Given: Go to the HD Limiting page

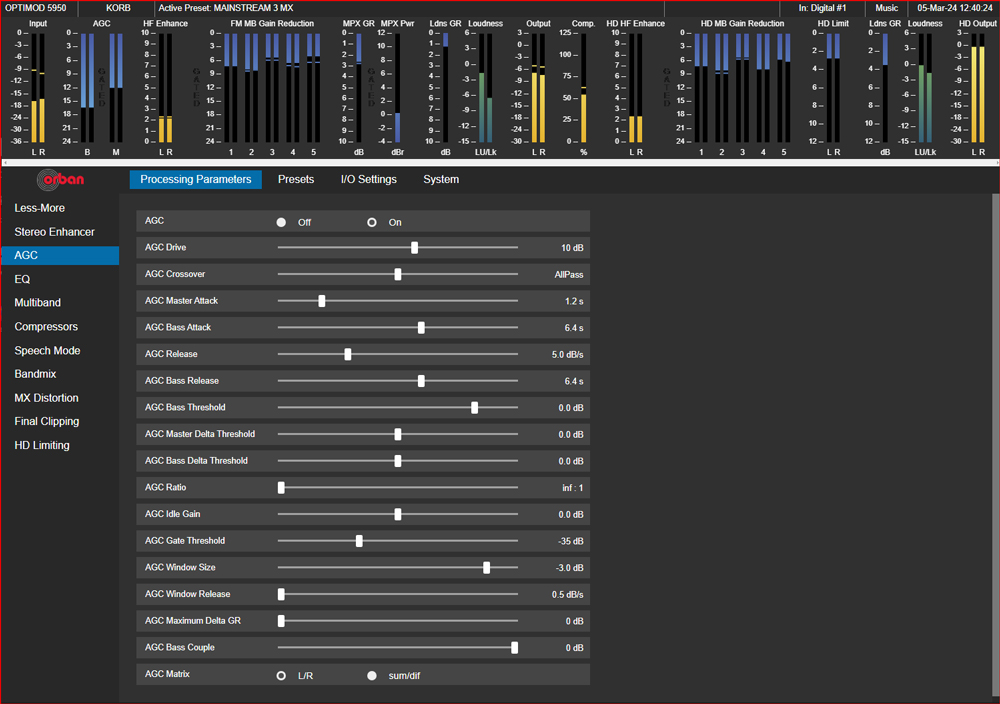Looking at the screenshot, I should [42, 445].
